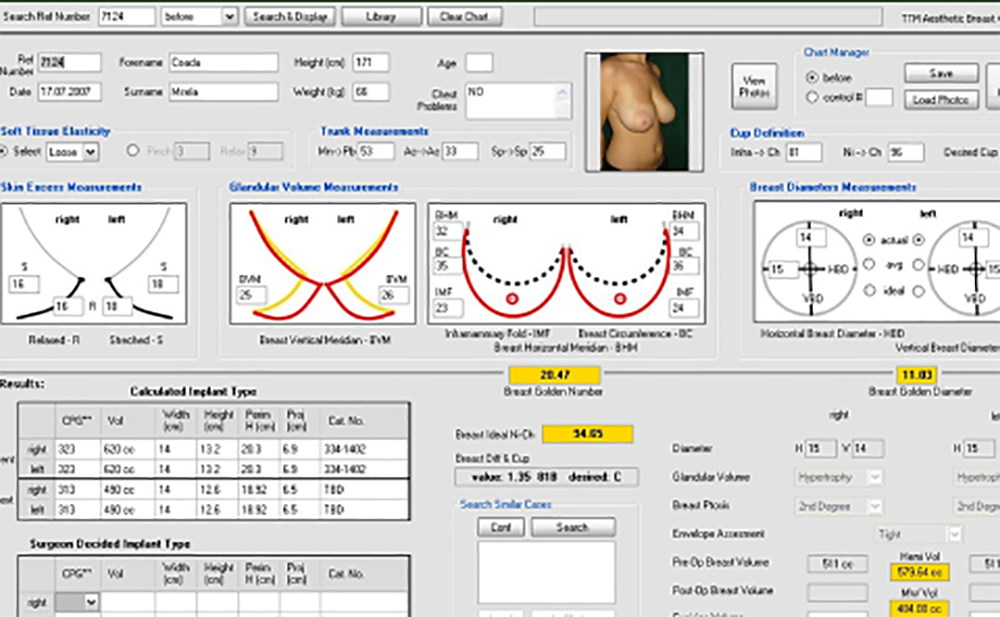Select the 'before' radio in Chart Manager

coord(812,77)
